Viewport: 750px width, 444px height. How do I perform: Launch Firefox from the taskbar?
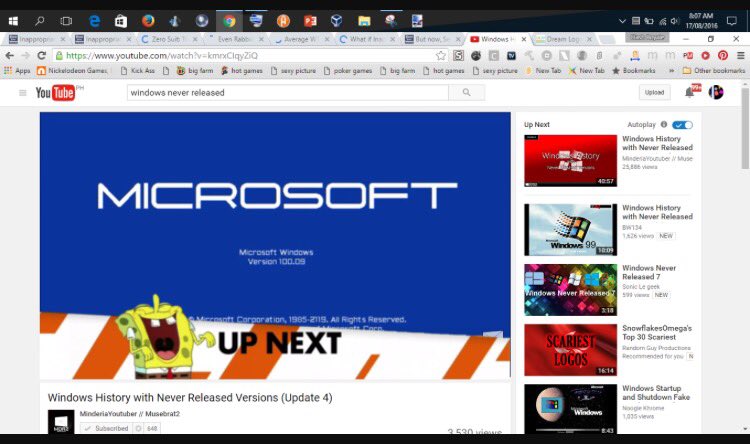[148, 21]
